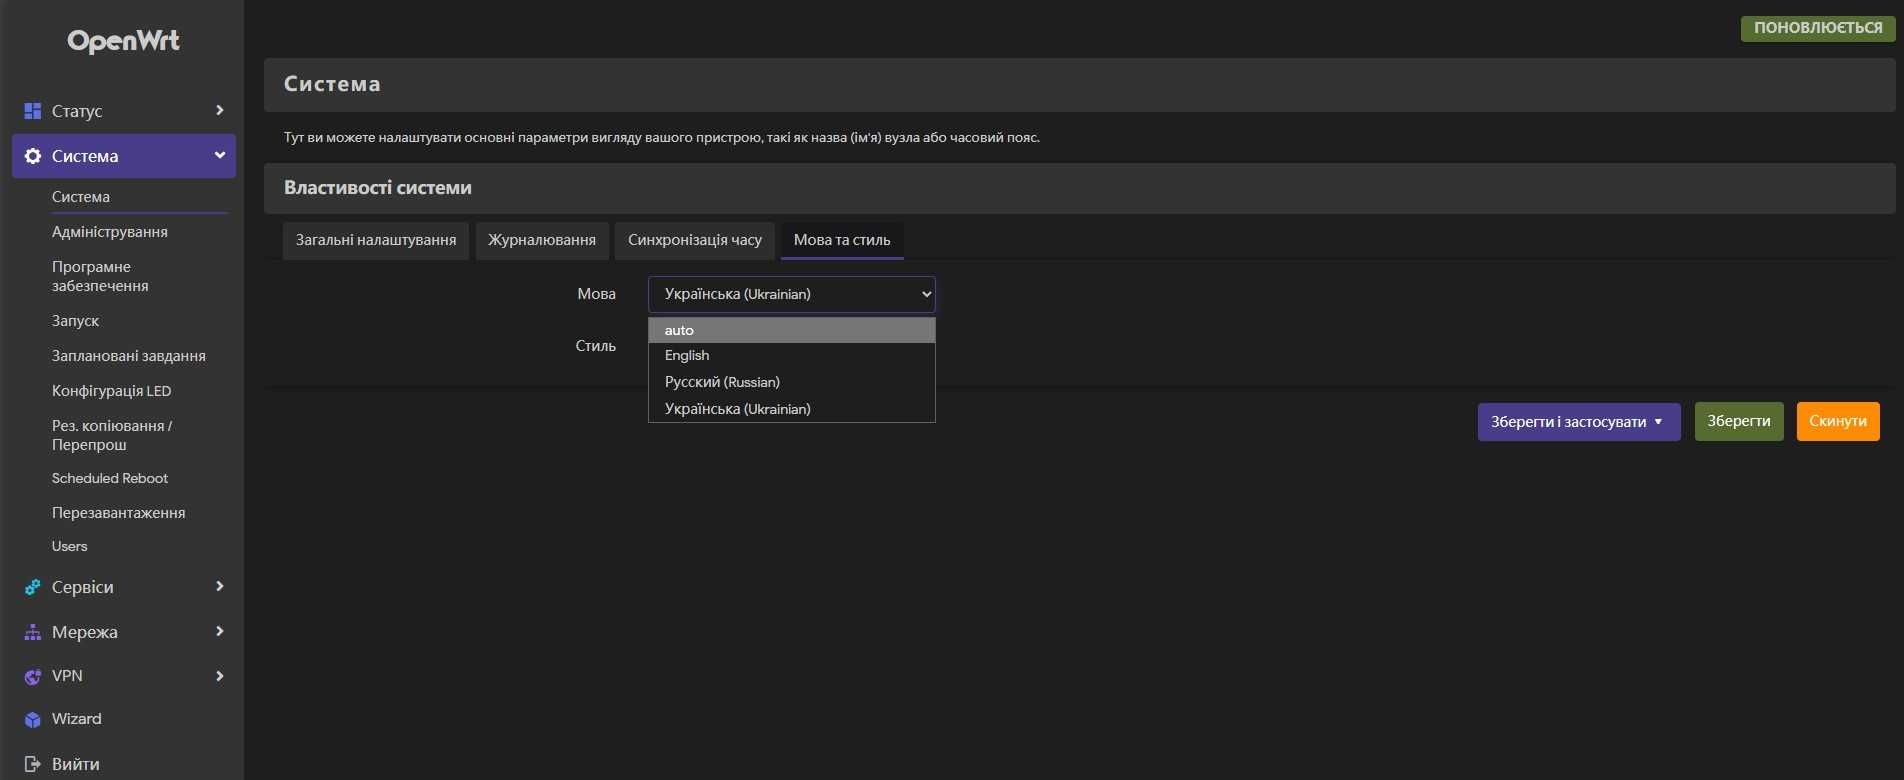The width and height of the screenshot is (1904, 780).
Task: Click the Статус dashboard icon
Action: coord(33,111)
